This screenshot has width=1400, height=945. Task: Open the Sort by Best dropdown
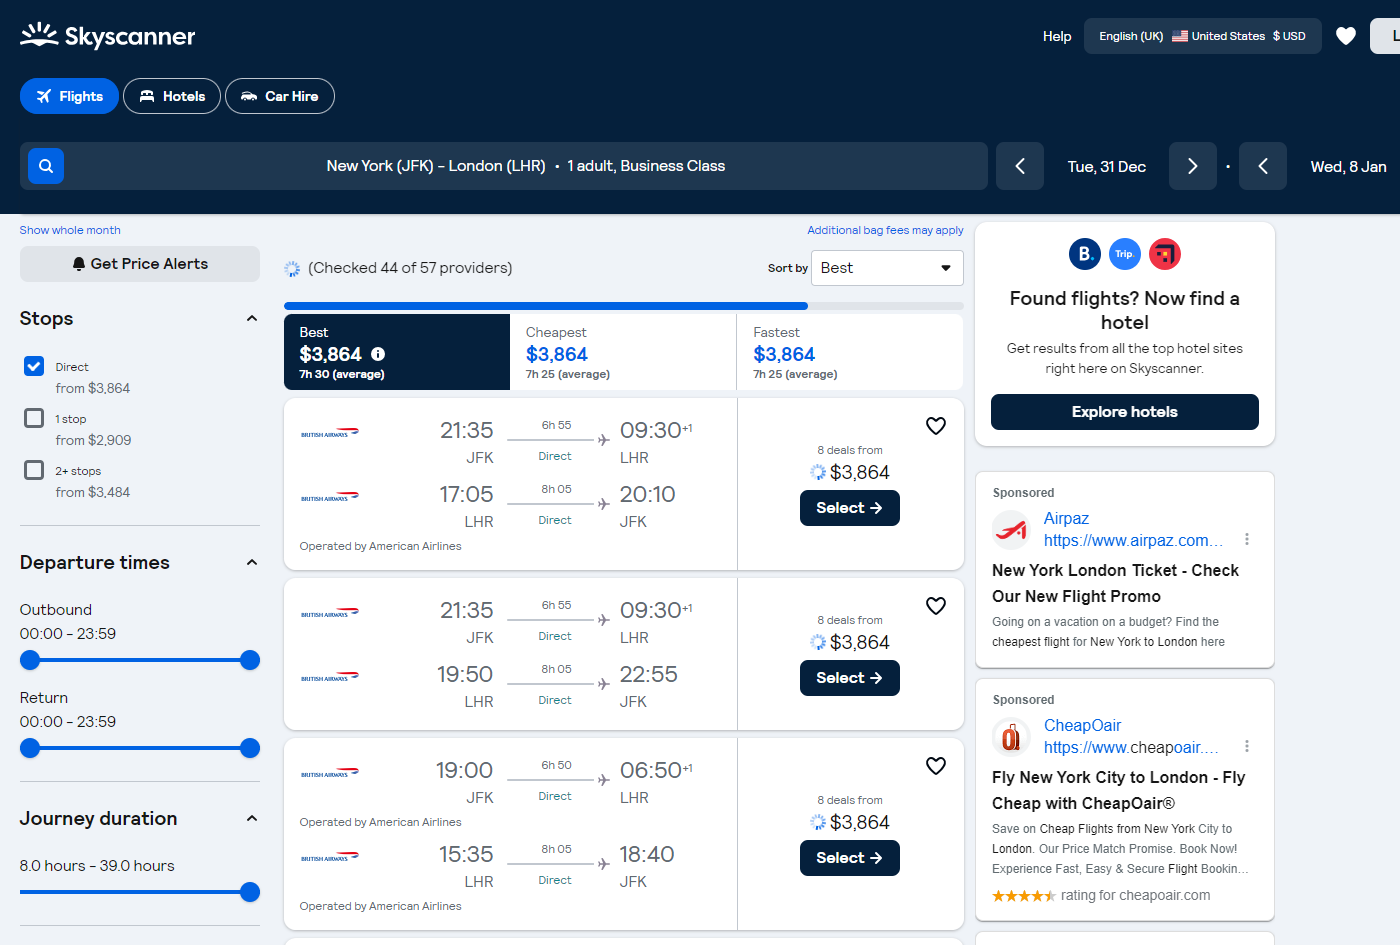[x=887, y=268]
